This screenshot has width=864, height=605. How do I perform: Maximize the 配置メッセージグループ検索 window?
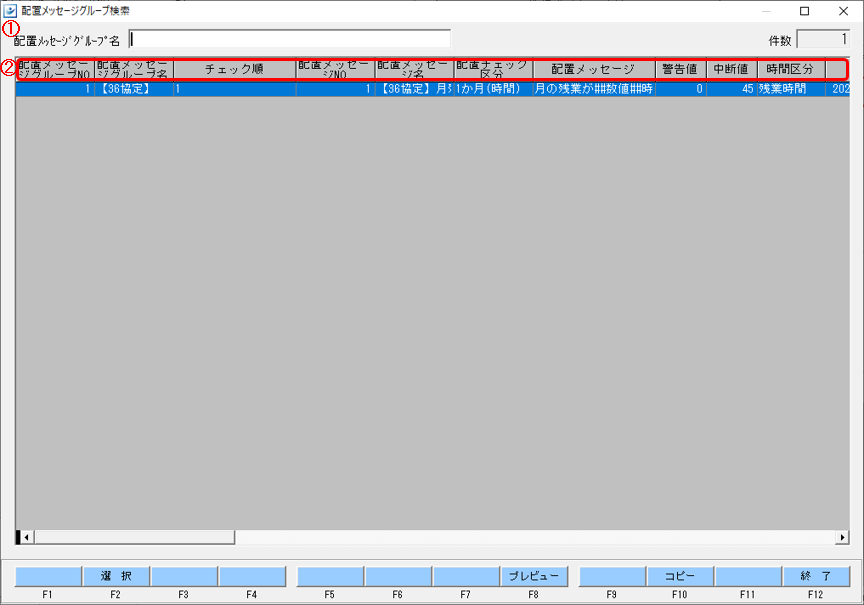(804, 11)
